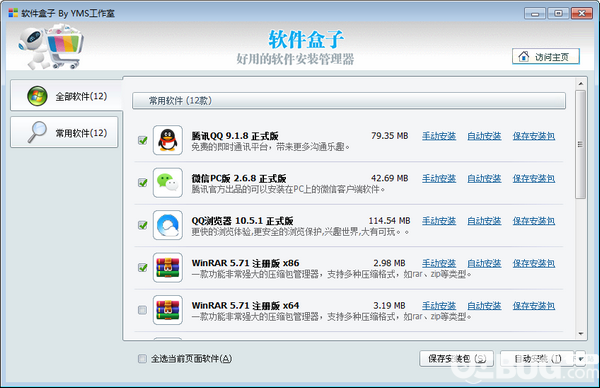Image resolution: width=600 pixels, height=388 pixels.
Task: Click the WeChat PC green bubble icon
Action: [168, 183]
